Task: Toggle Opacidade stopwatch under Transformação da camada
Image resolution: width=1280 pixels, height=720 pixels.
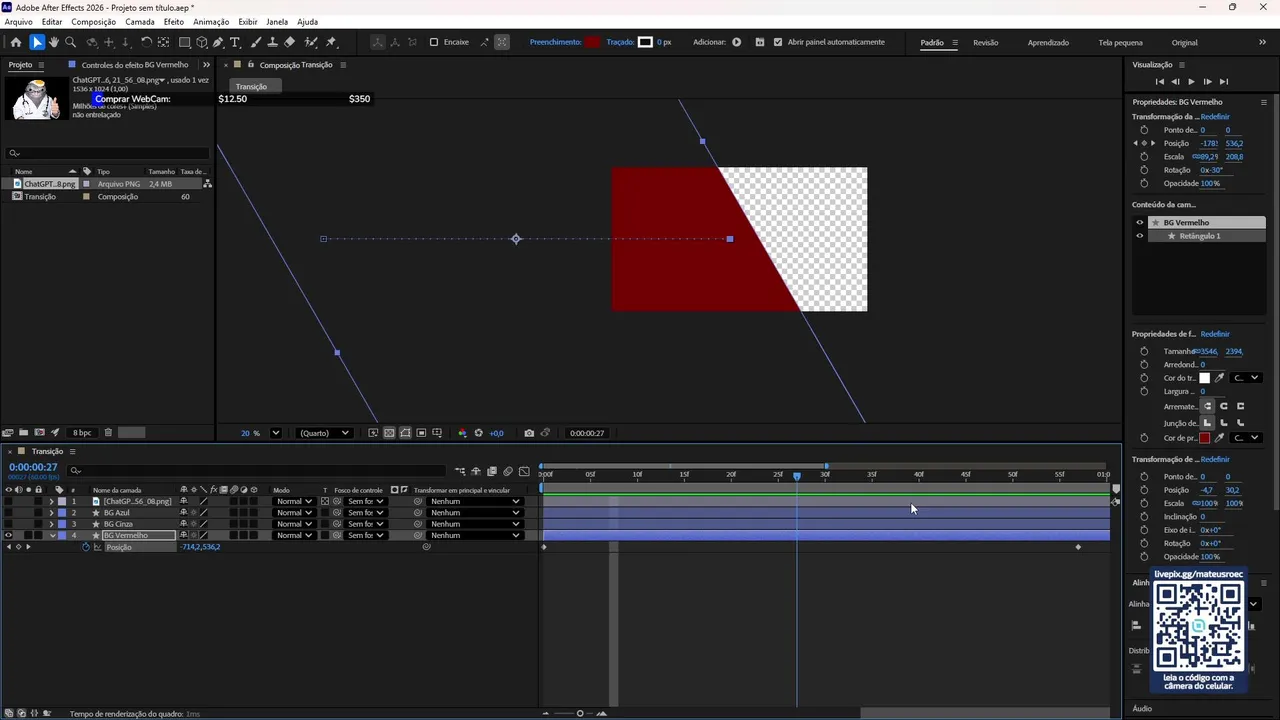Action: tap(1144, 184)
